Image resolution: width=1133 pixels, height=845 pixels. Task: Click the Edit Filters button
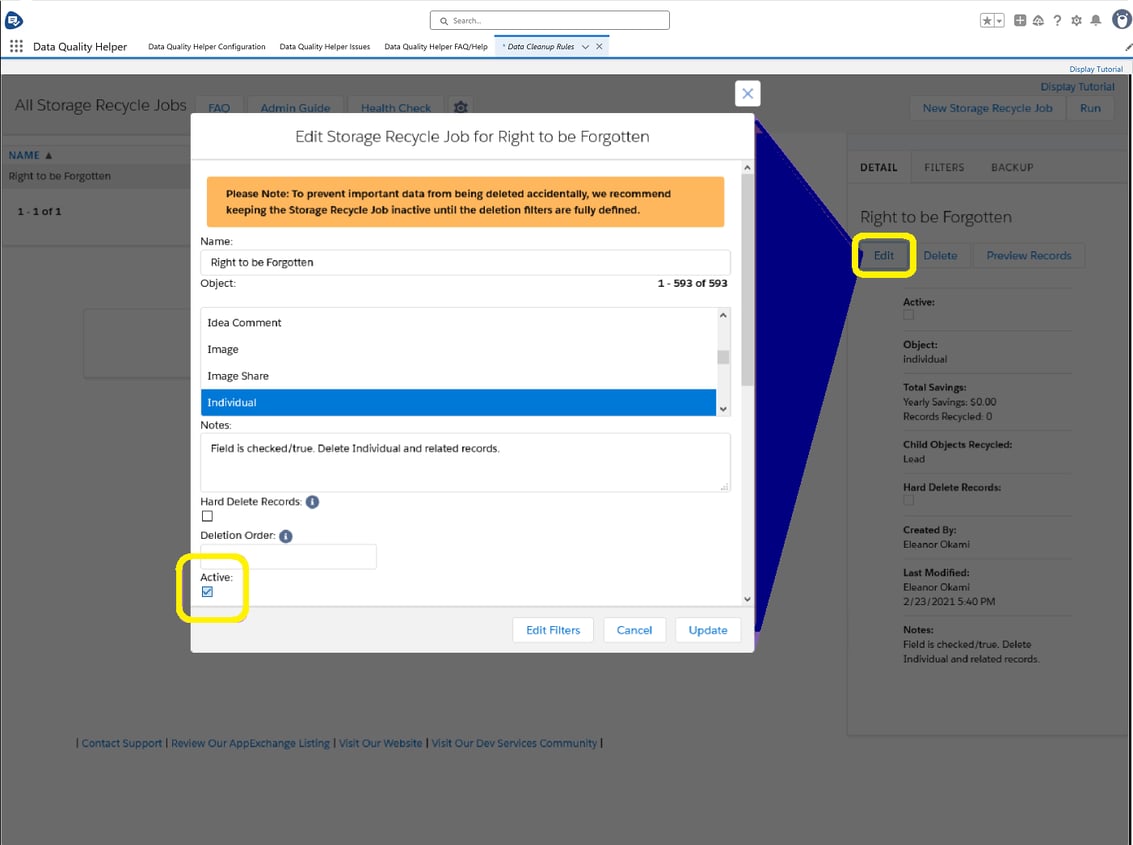553,630
